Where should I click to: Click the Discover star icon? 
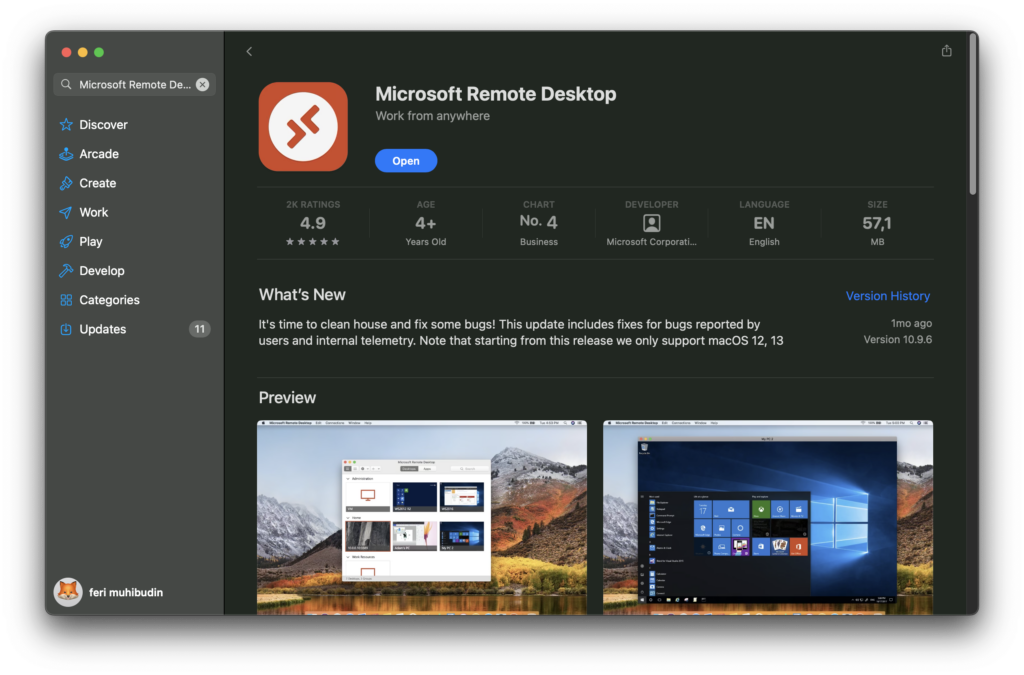pos(66,125)
